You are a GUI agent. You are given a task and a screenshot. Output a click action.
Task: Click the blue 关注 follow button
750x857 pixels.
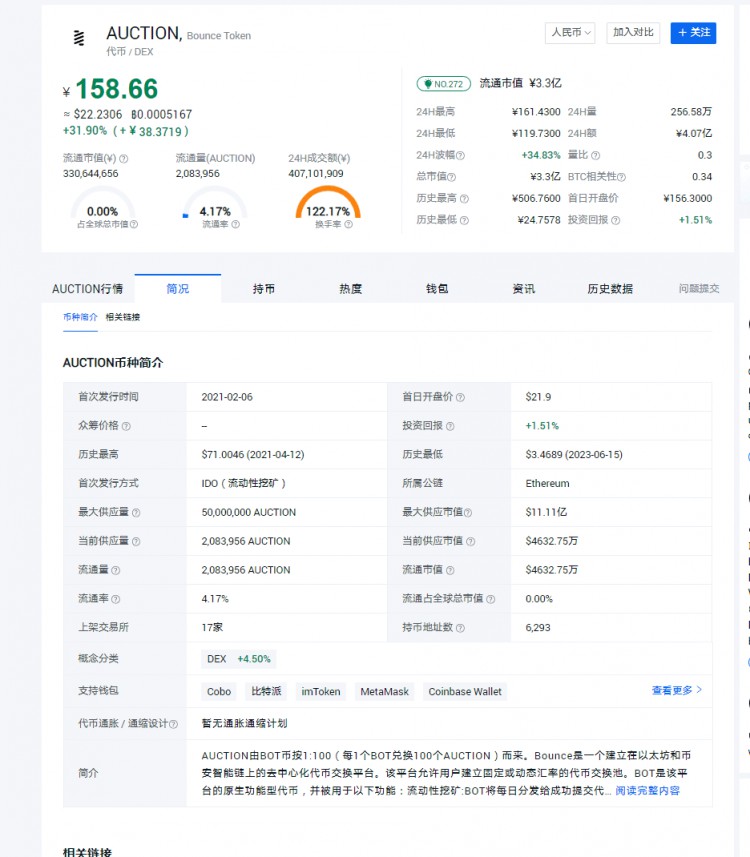[x=693, y=33]
